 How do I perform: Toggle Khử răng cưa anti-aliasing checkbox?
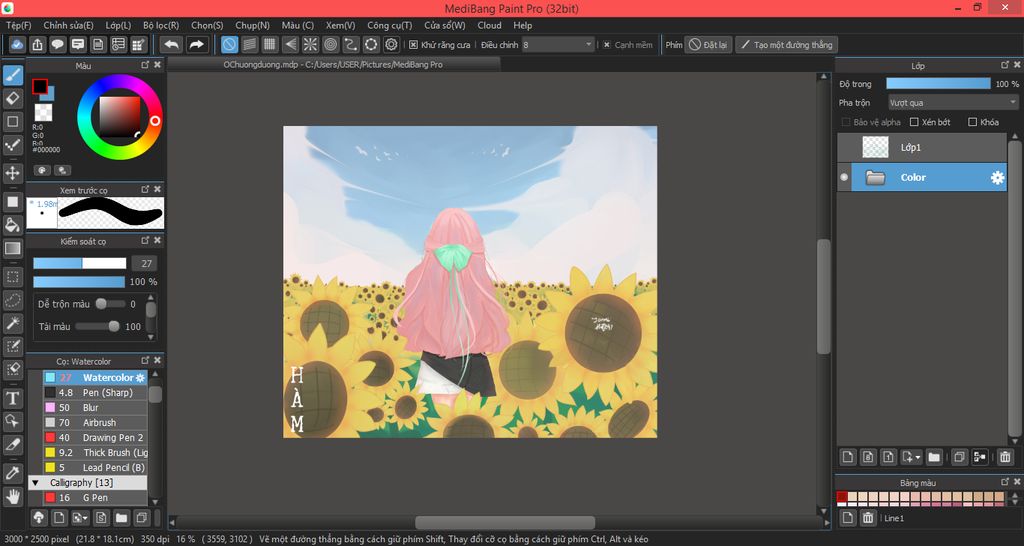point(413,45)
